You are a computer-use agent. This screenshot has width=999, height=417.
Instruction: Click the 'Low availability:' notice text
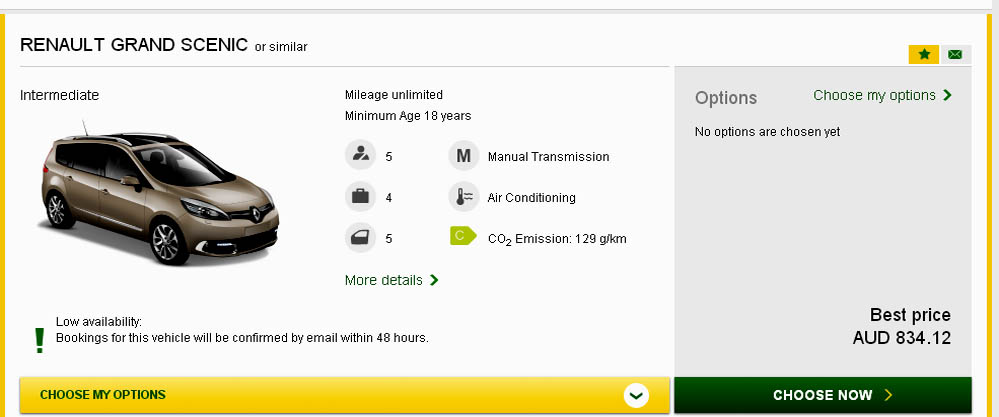(x=99, y=322)
